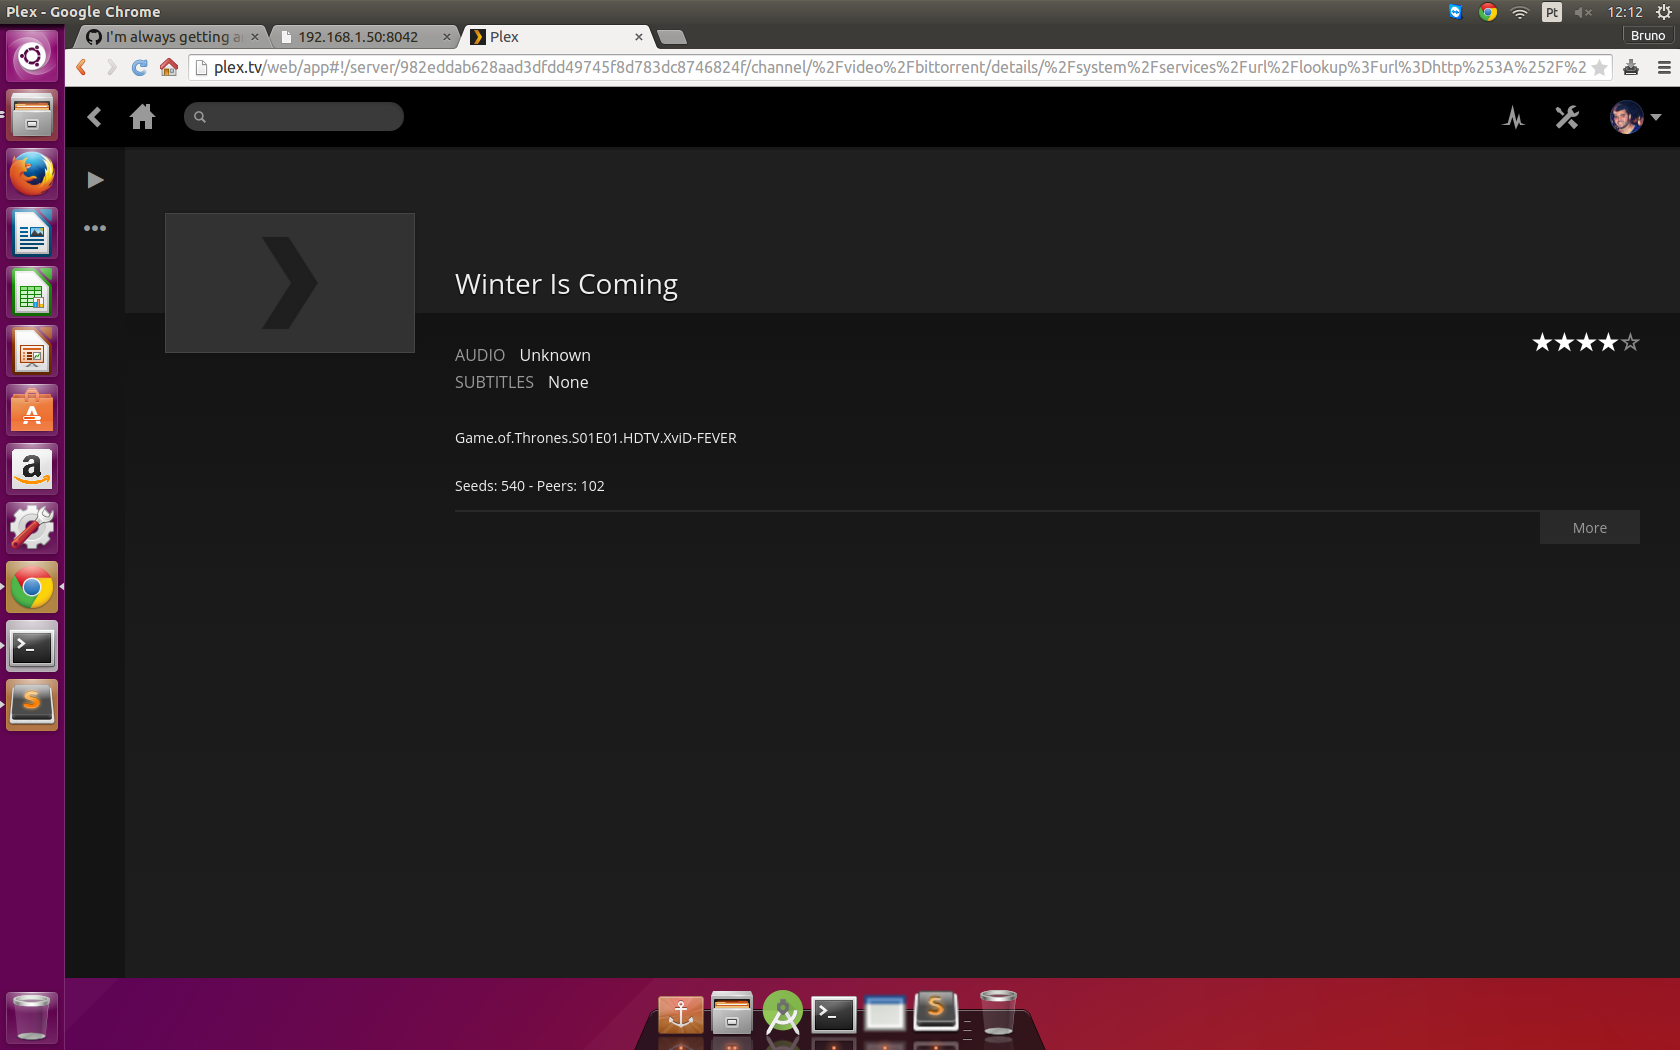The image size is (1680, 1050).
Task: Select Unknown audio value
Action: click(555, 355)
